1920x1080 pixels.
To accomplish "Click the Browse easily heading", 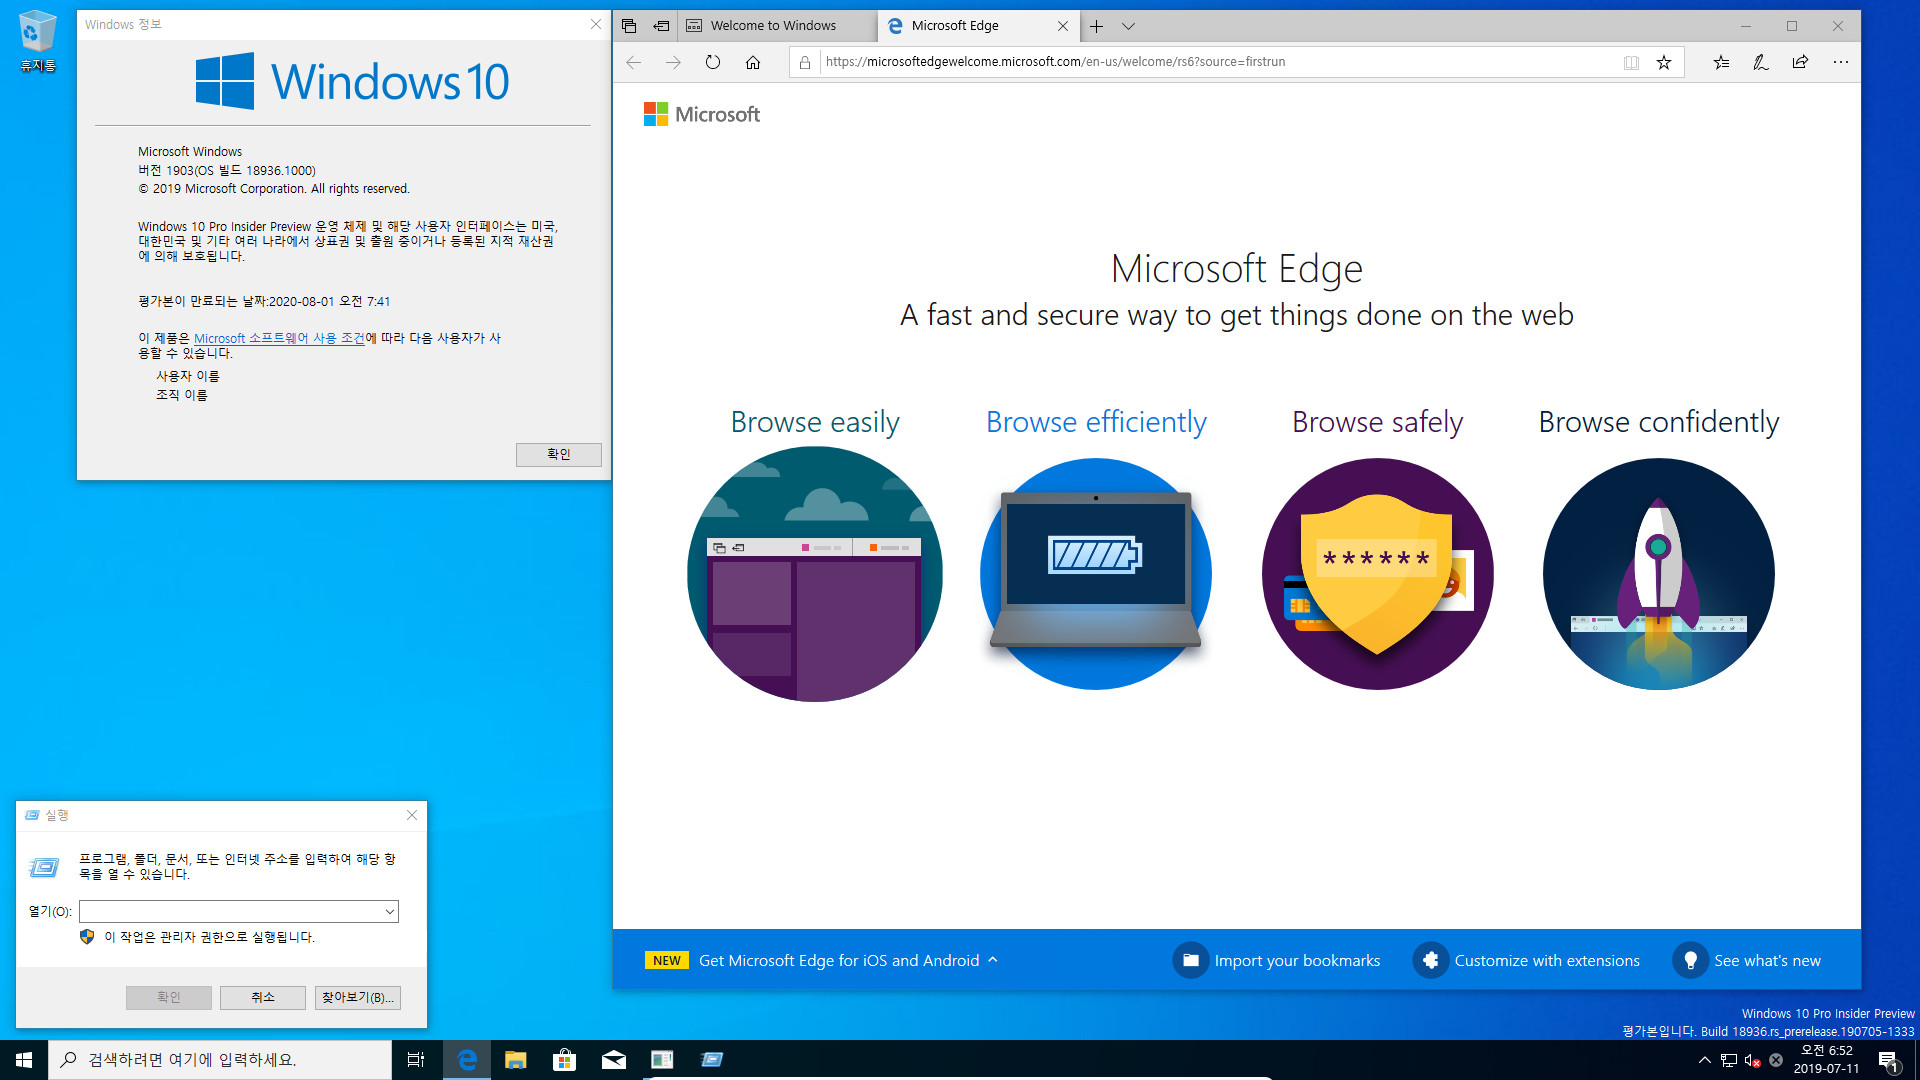I will pos(815,422).
